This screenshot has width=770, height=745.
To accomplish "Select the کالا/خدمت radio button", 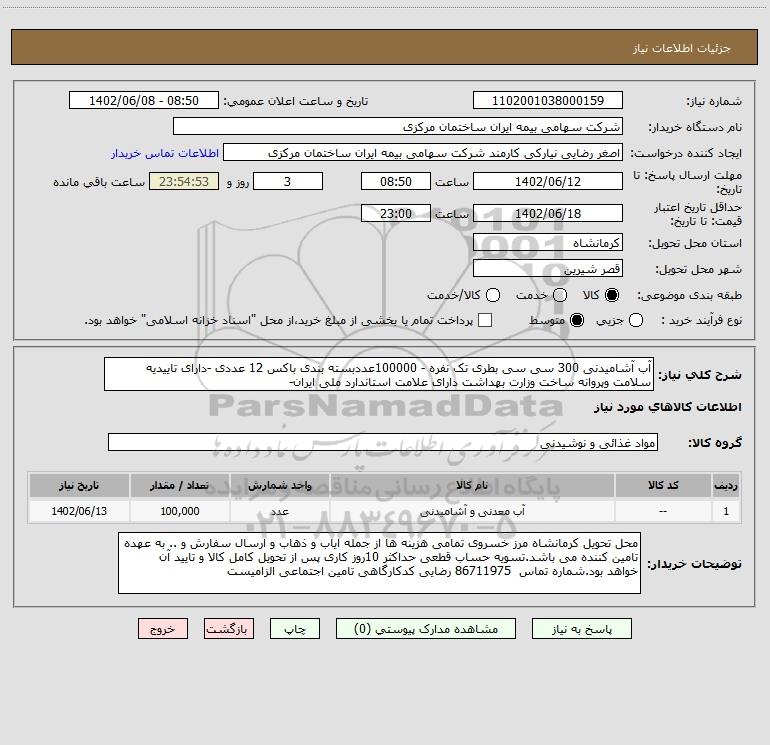I will (493, 295).
